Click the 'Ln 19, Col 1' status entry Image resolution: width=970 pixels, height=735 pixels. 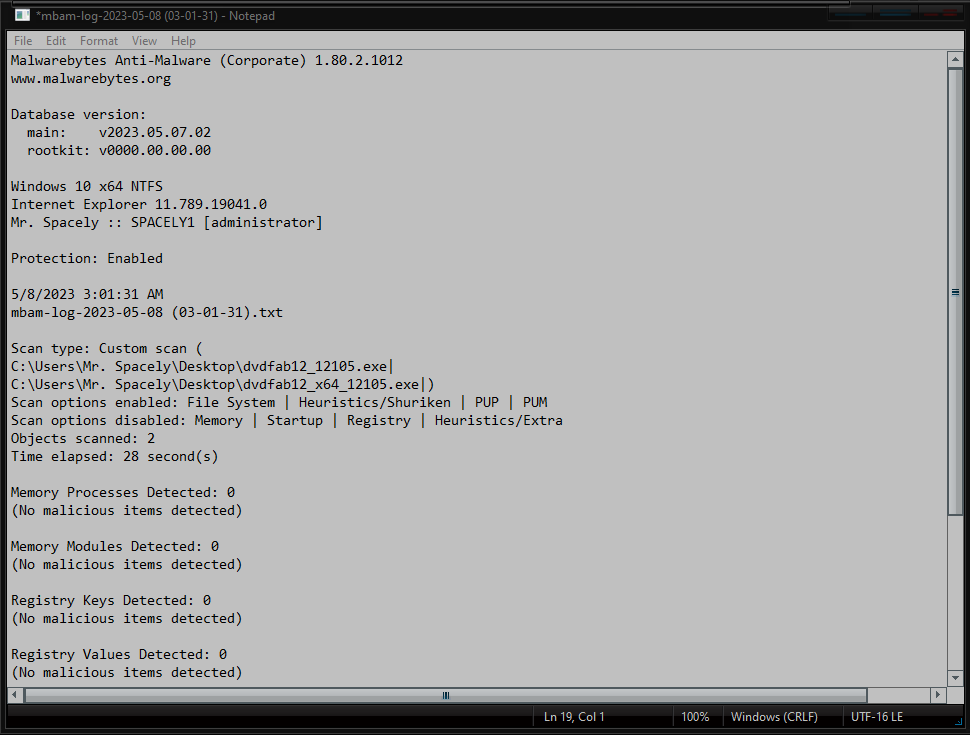[574, 717]
